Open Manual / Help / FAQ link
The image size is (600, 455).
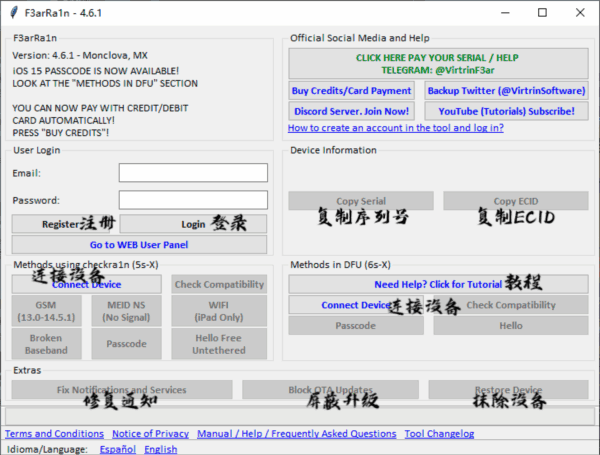pos(297,434)
